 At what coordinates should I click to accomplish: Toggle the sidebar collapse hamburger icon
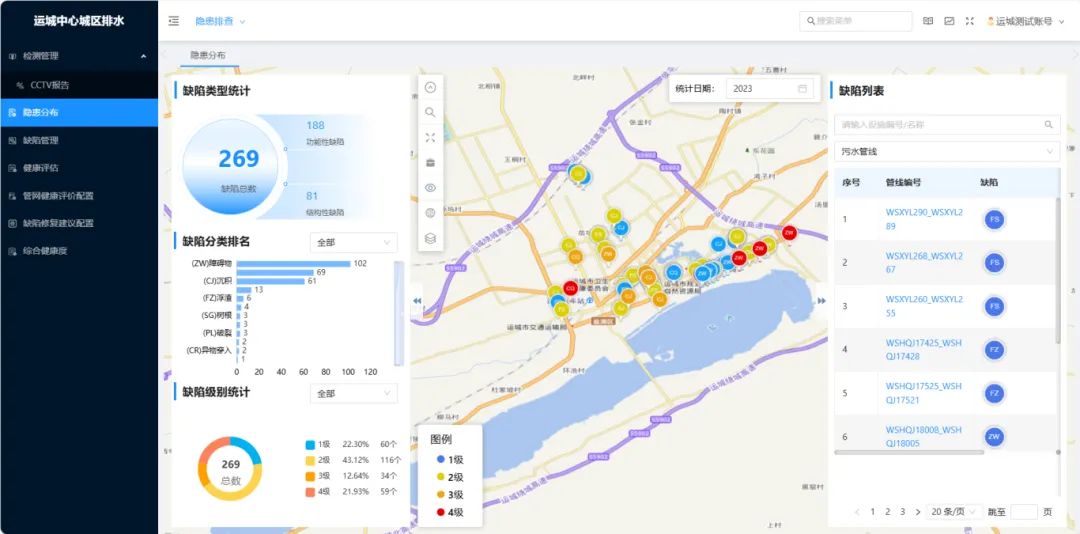click(x=174, y=21)
